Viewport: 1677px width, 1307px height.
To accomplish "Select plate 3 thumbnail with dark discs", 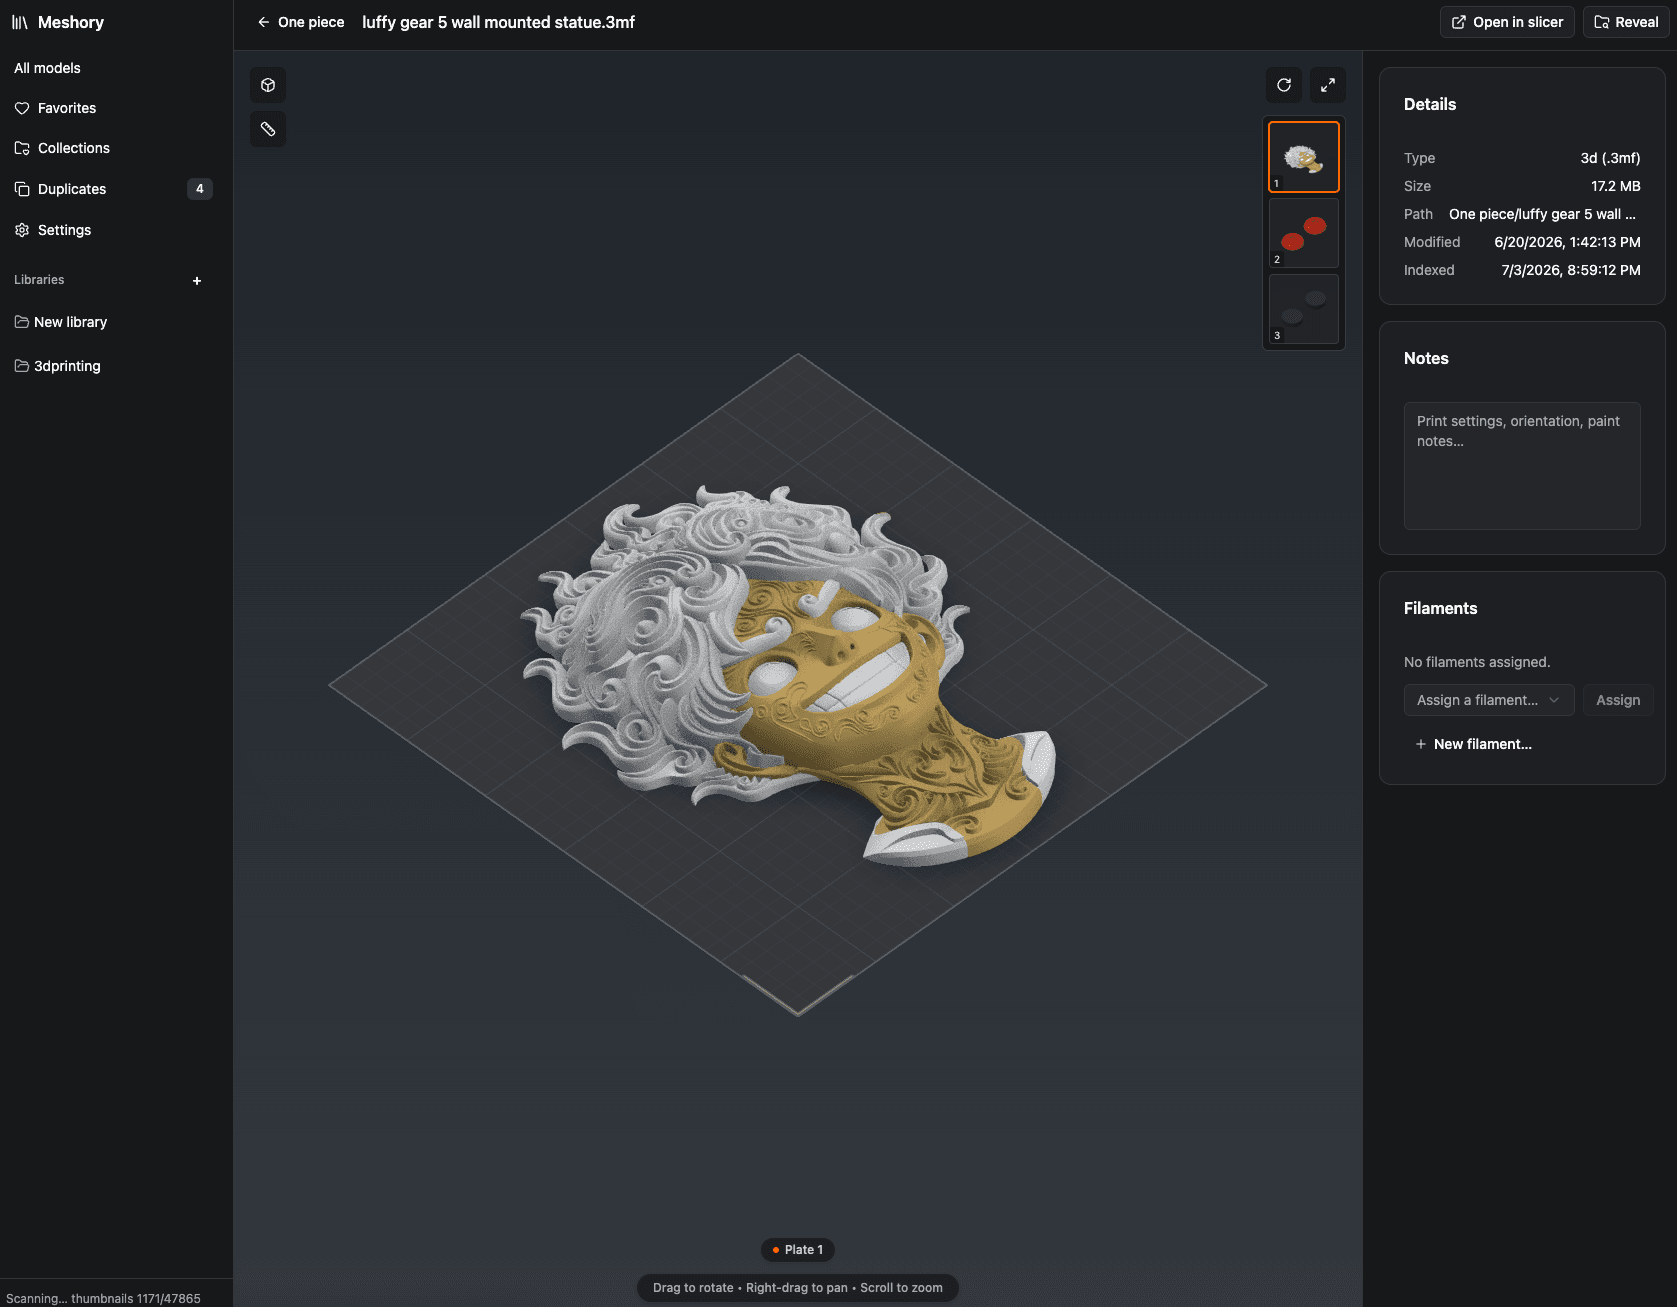I will point(1304,309).
